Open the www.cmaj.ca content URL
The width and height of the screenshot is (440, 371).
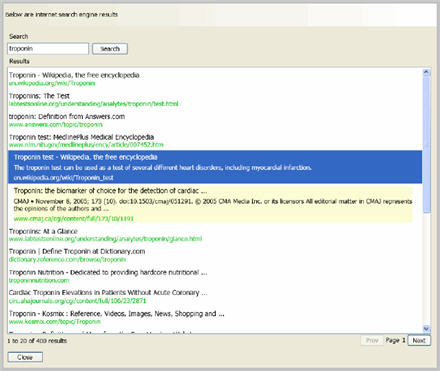pyautogui.click(x=74, y=219)
